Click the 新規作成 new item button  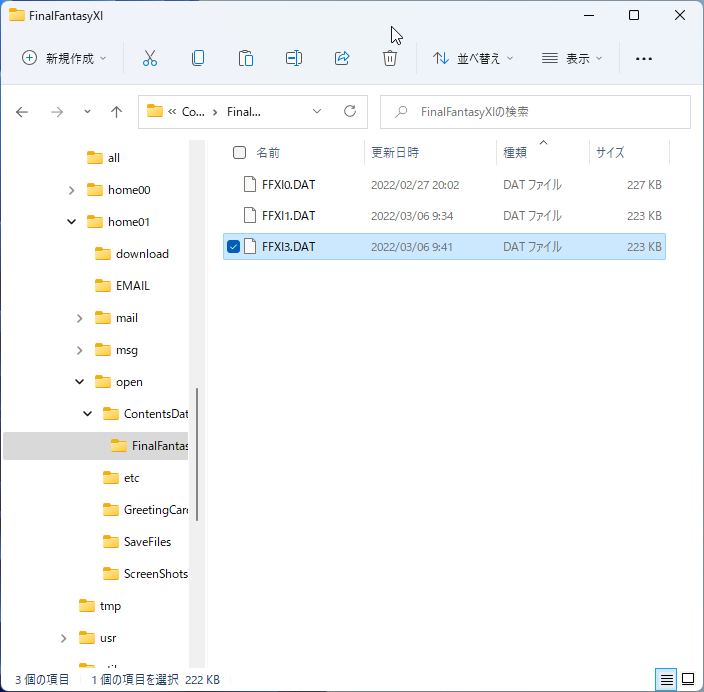(x=65, y=58)
